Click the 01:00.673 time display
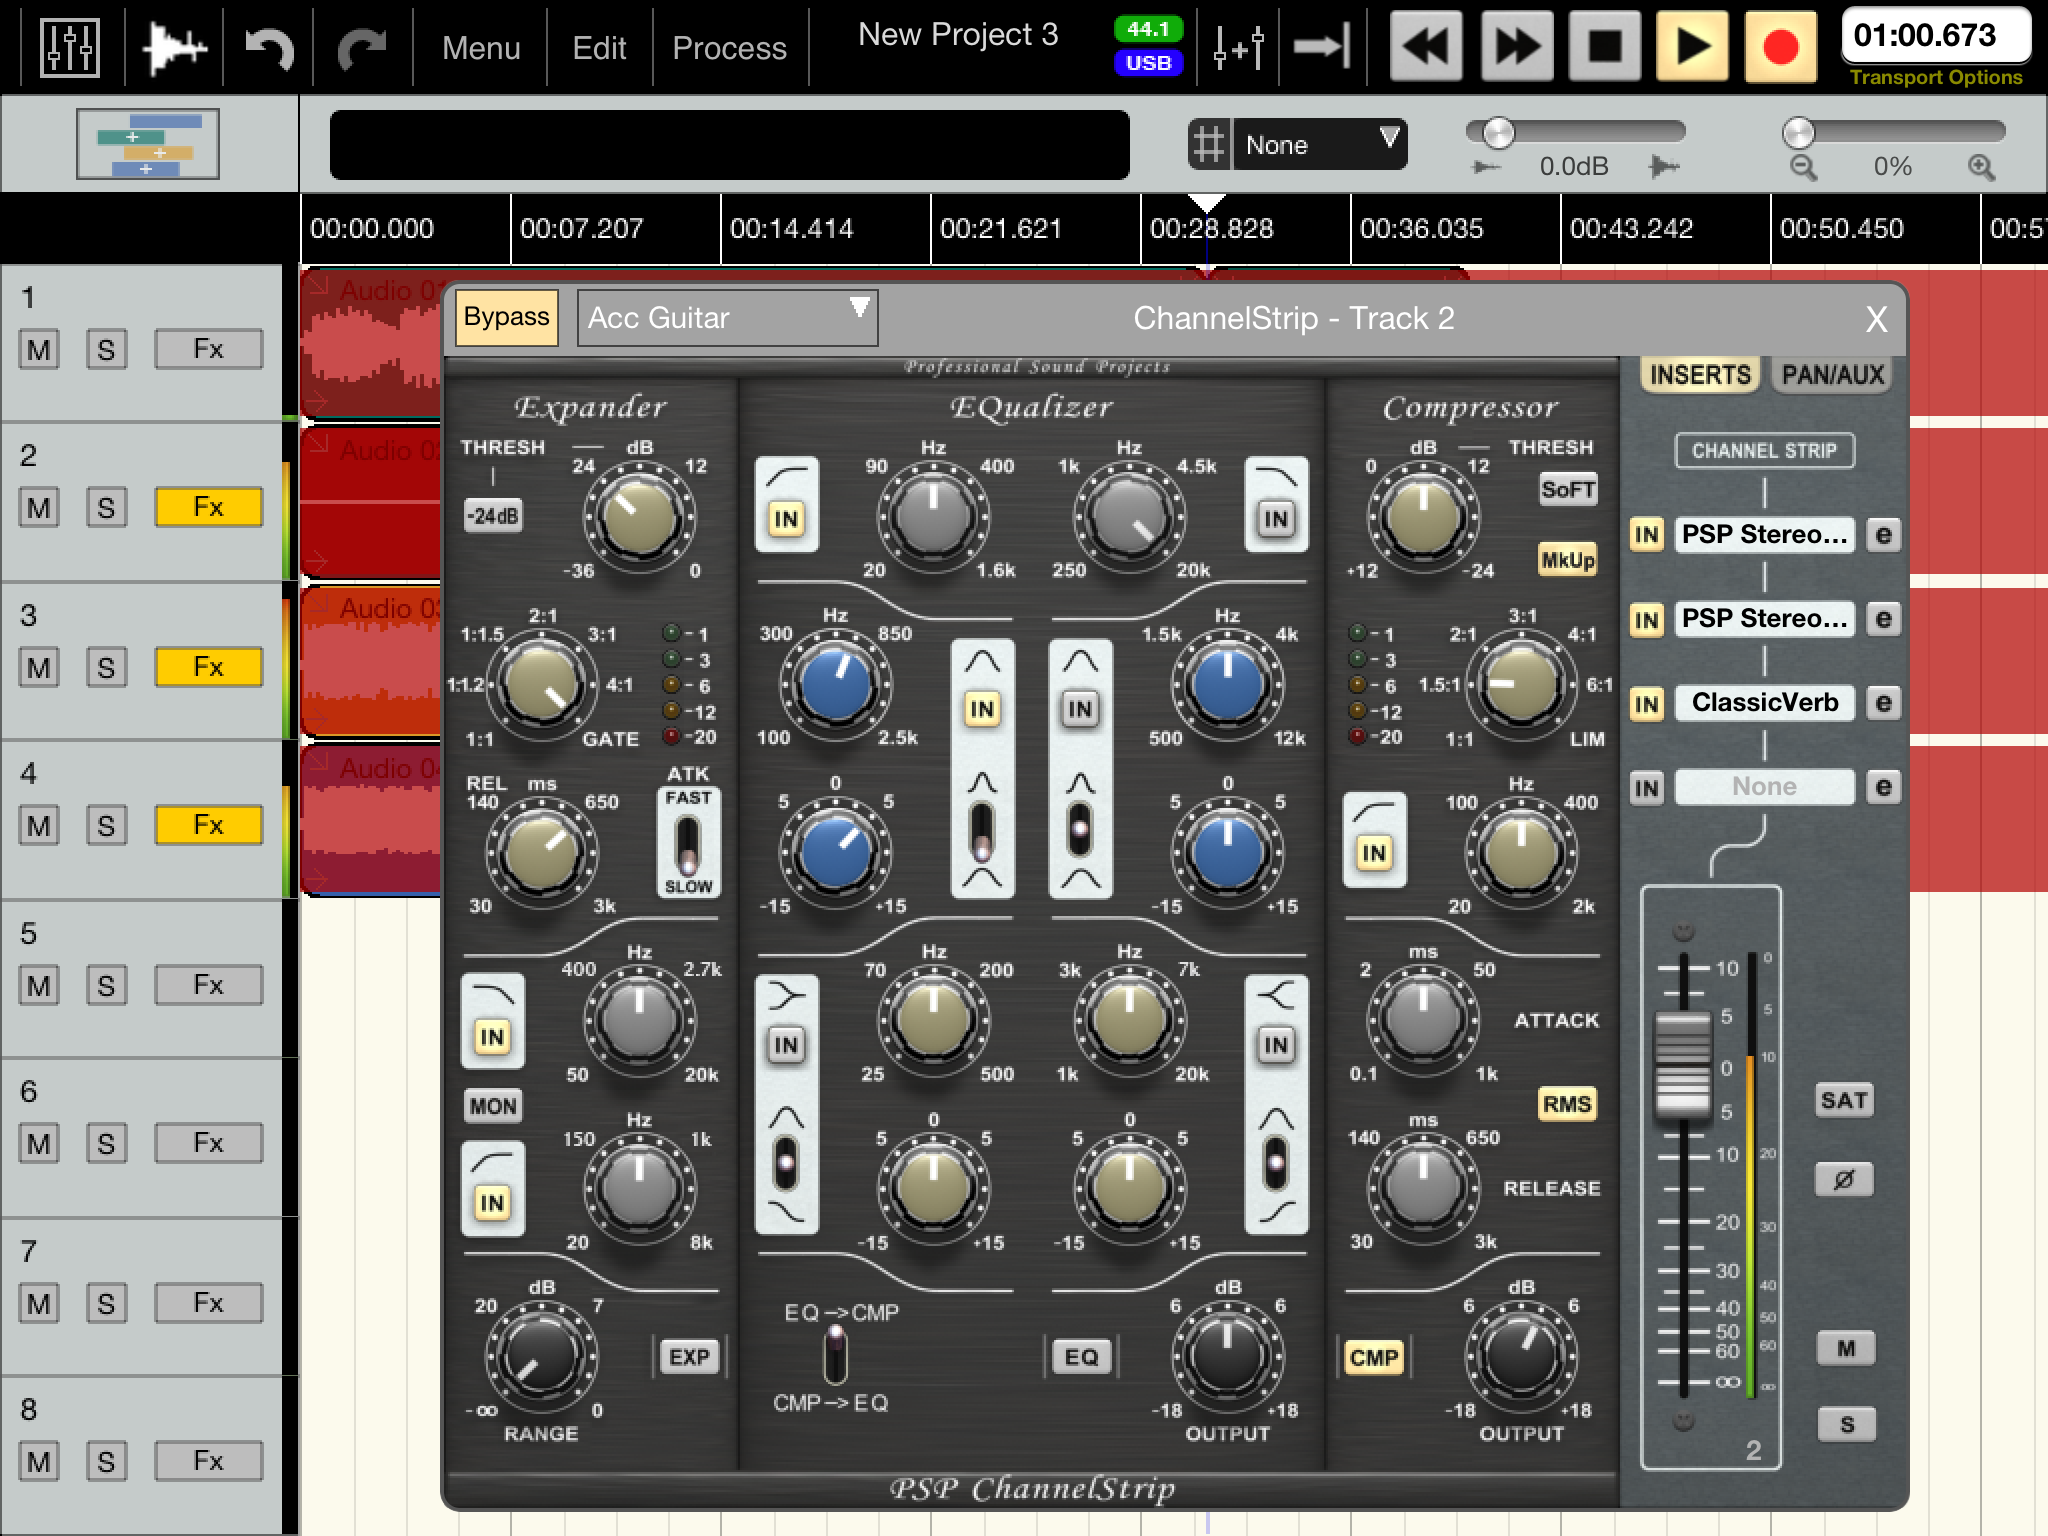The width and height of the screenshot is (2048, 1536). pos(1936,36)
